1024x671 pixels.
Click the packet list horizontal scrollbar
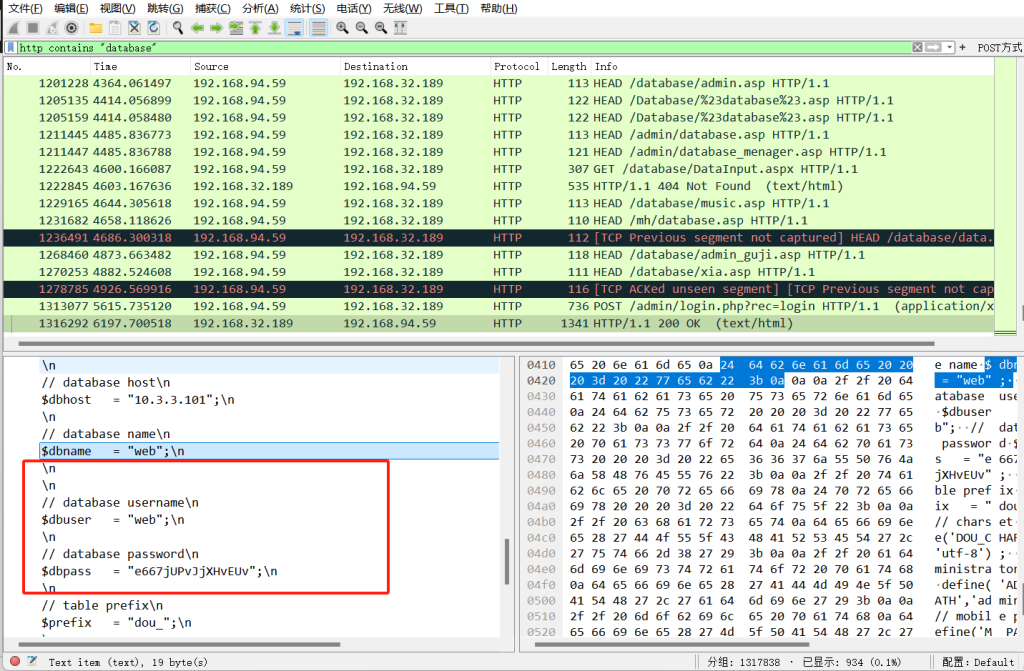477,343
